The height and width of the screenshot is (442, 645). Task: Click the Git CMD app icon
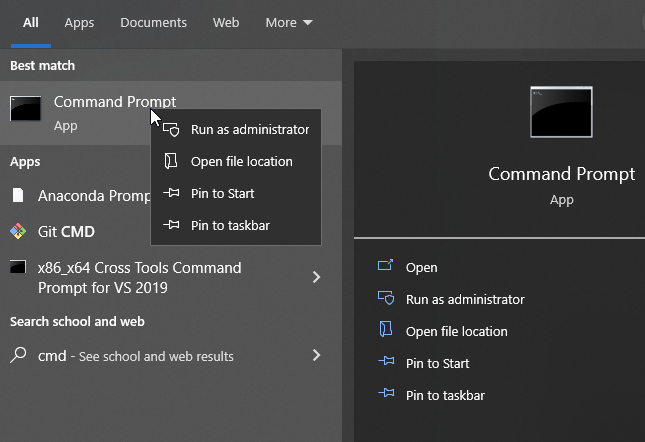(x=18, y=232)
